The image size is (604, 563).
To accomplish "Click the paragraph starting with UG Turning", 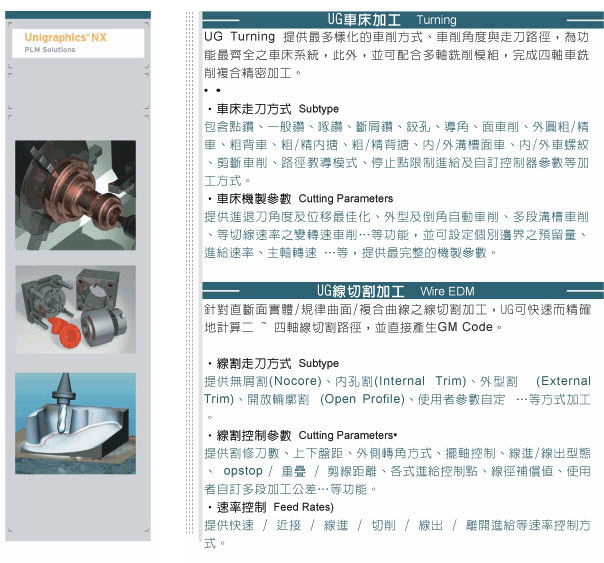I will pyautogui.click(x=396, y=55).
